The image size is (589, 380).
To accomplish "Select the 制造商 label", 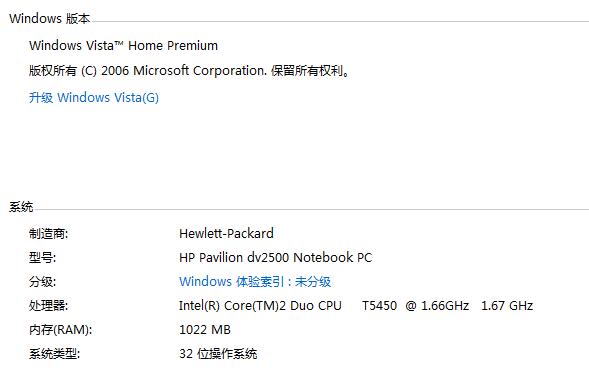I will click(x=48, y=234).
